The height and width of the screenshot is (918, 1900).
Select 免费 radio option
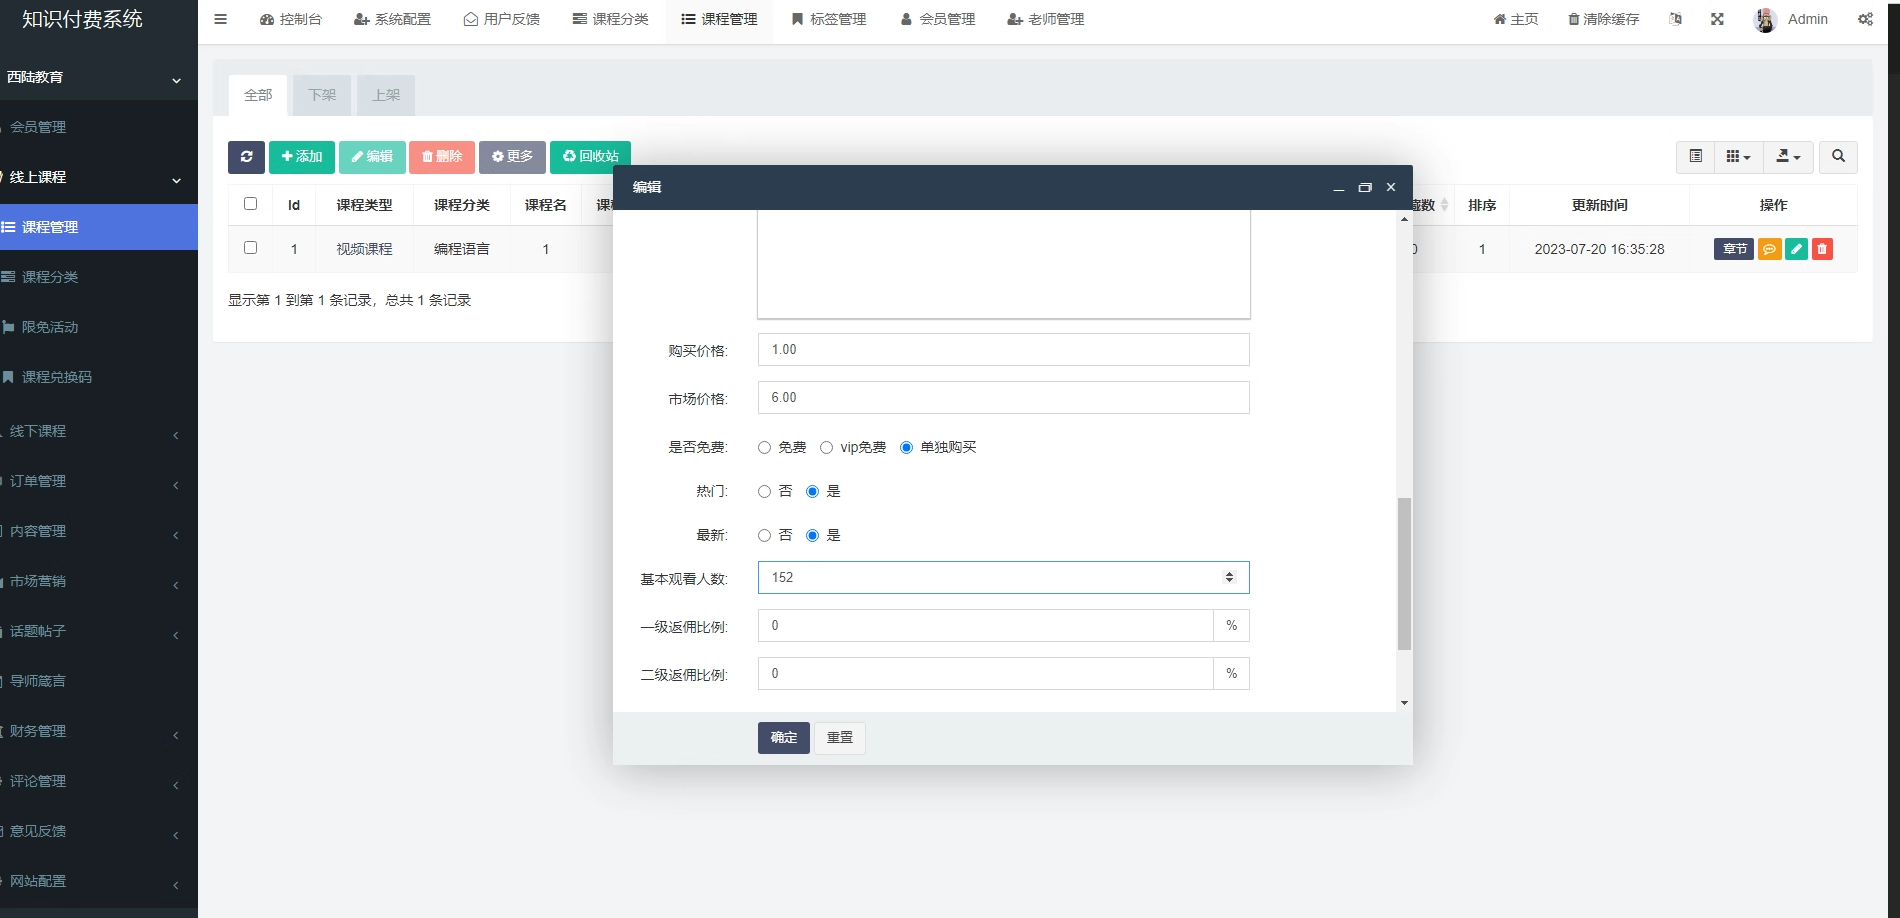pos(765,448)
